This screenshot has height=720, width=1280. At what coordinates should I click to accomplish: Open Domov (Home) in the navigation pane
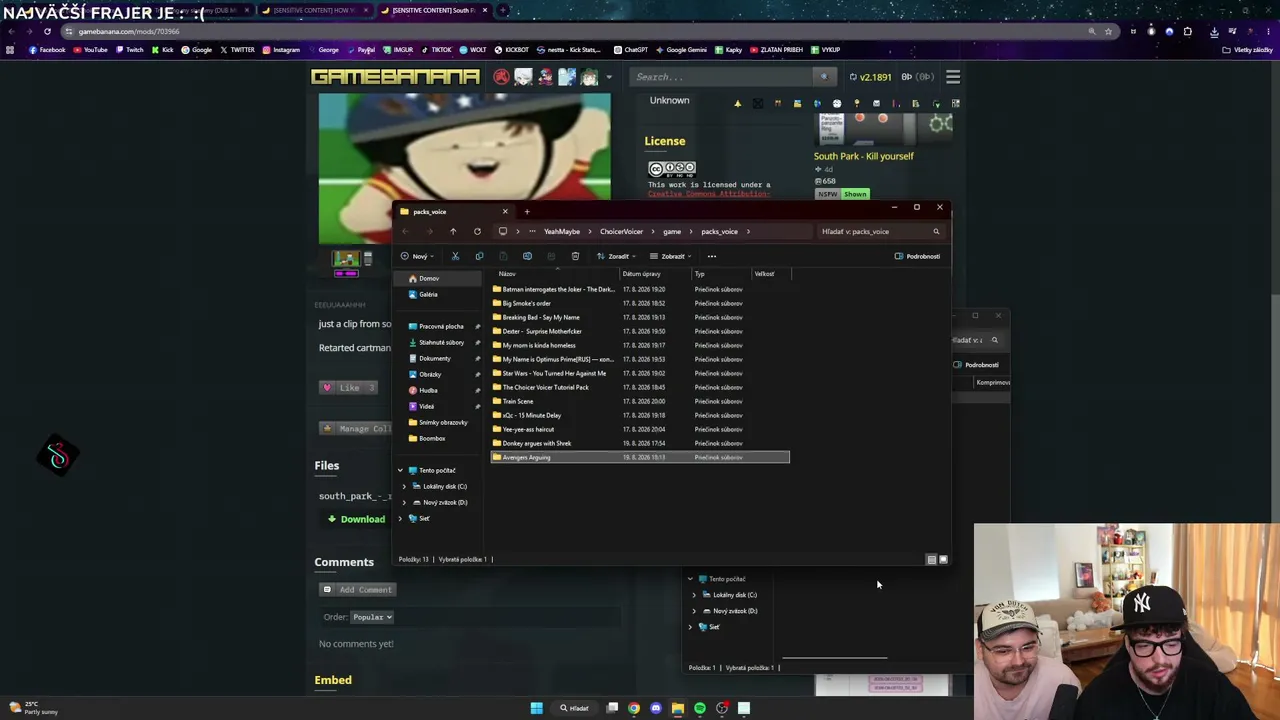tap(428, 279)
